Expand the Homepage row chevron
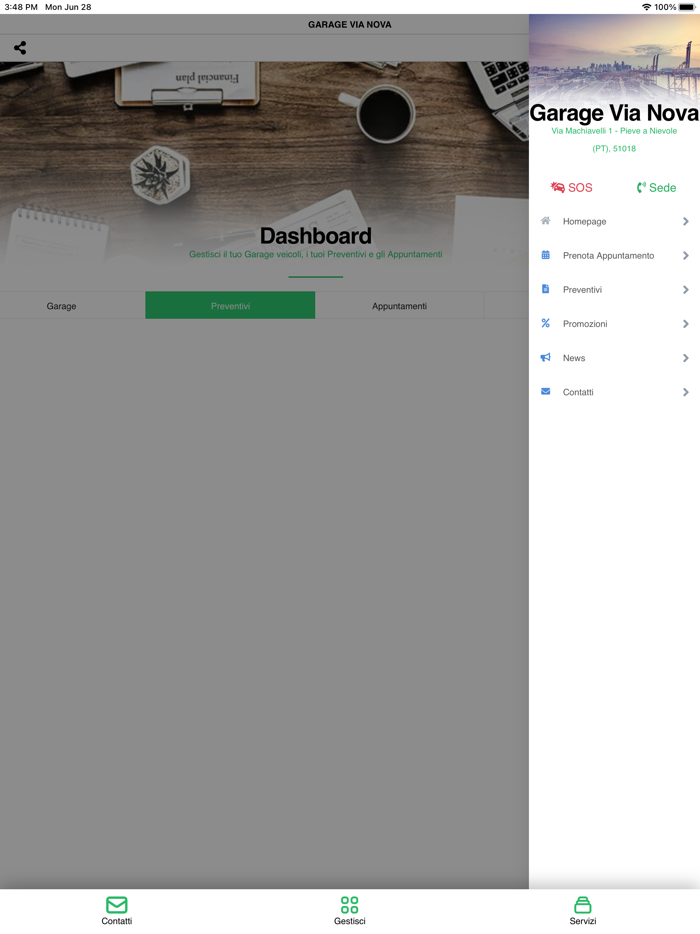This screenshot has height=934, width=700. 686,222
